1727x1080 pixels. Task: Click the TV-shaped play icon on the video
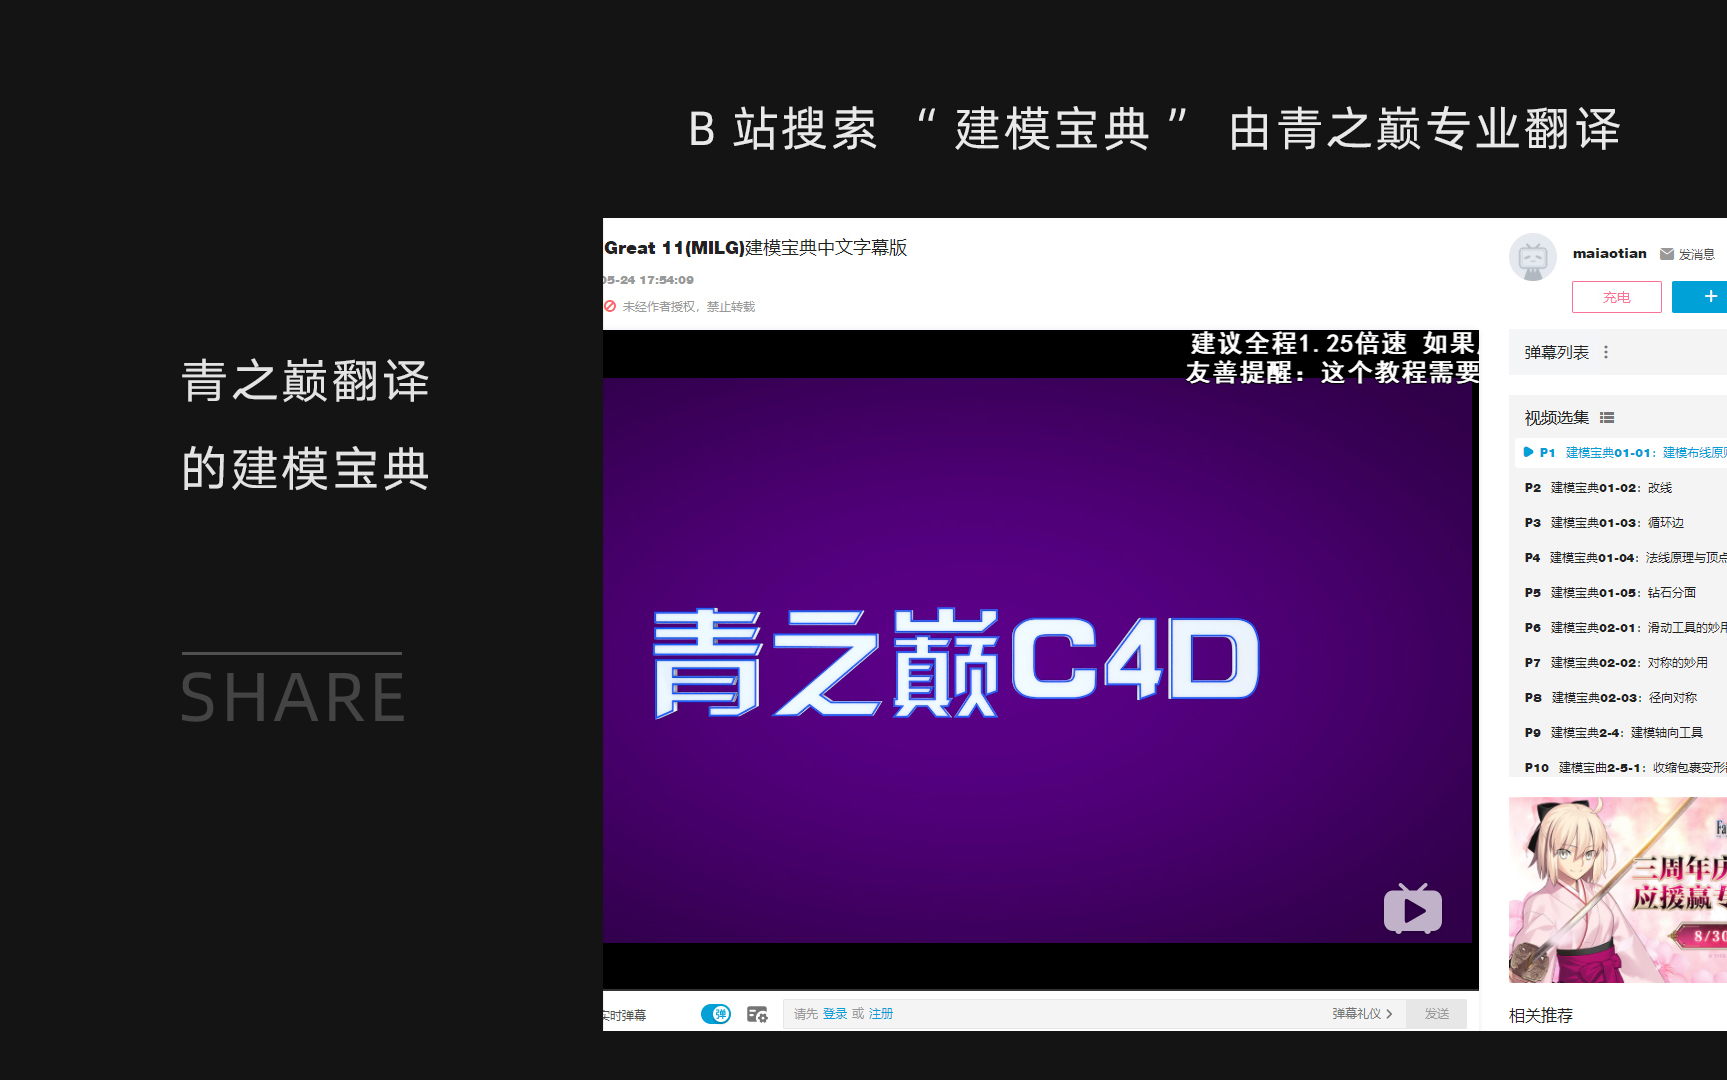point(1412,909)
